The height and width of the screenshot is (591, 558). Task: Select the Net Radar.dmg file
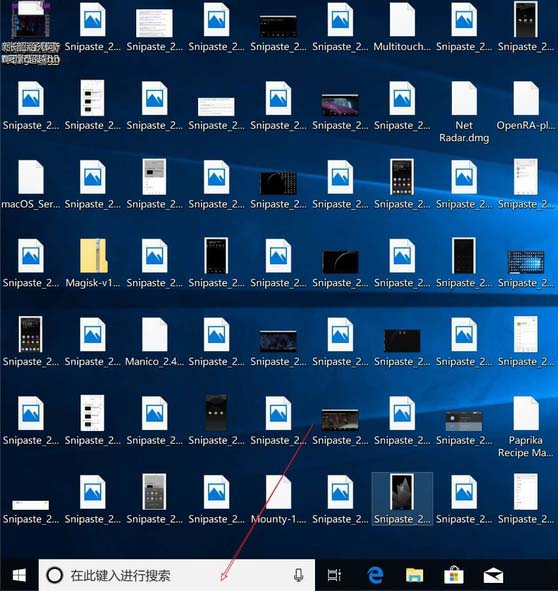click(464, 112)
